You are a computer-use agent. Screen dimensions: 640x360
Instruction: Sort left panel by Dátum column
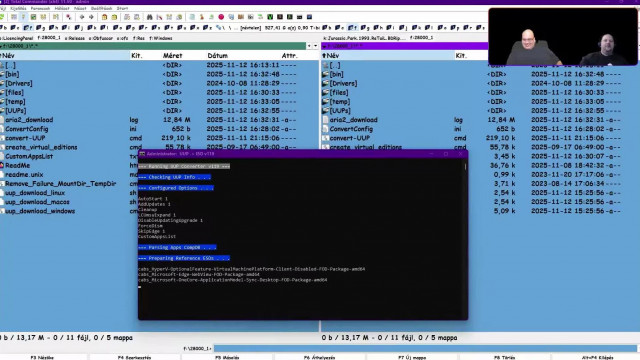(x=218, y=55)
